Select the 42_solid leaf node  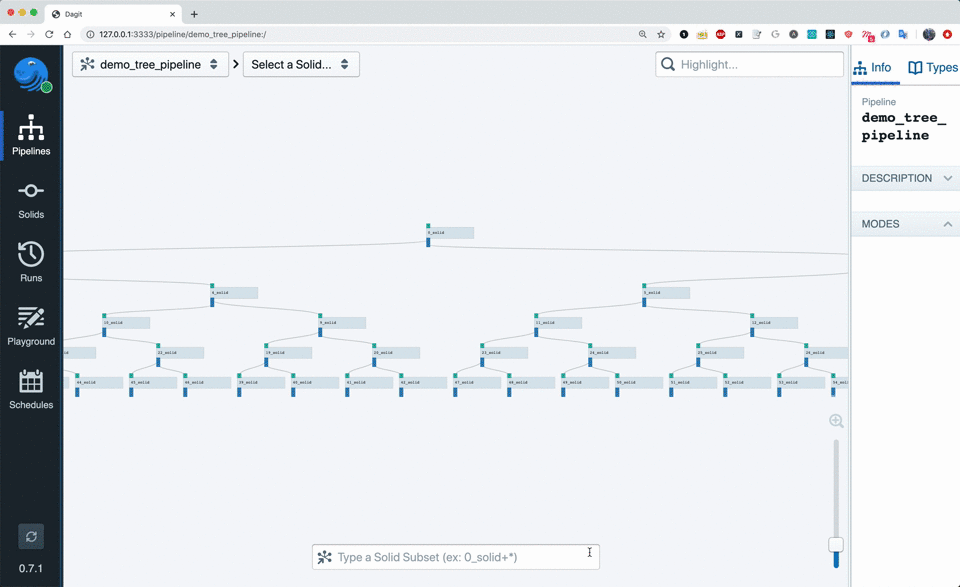pos(423,383)
